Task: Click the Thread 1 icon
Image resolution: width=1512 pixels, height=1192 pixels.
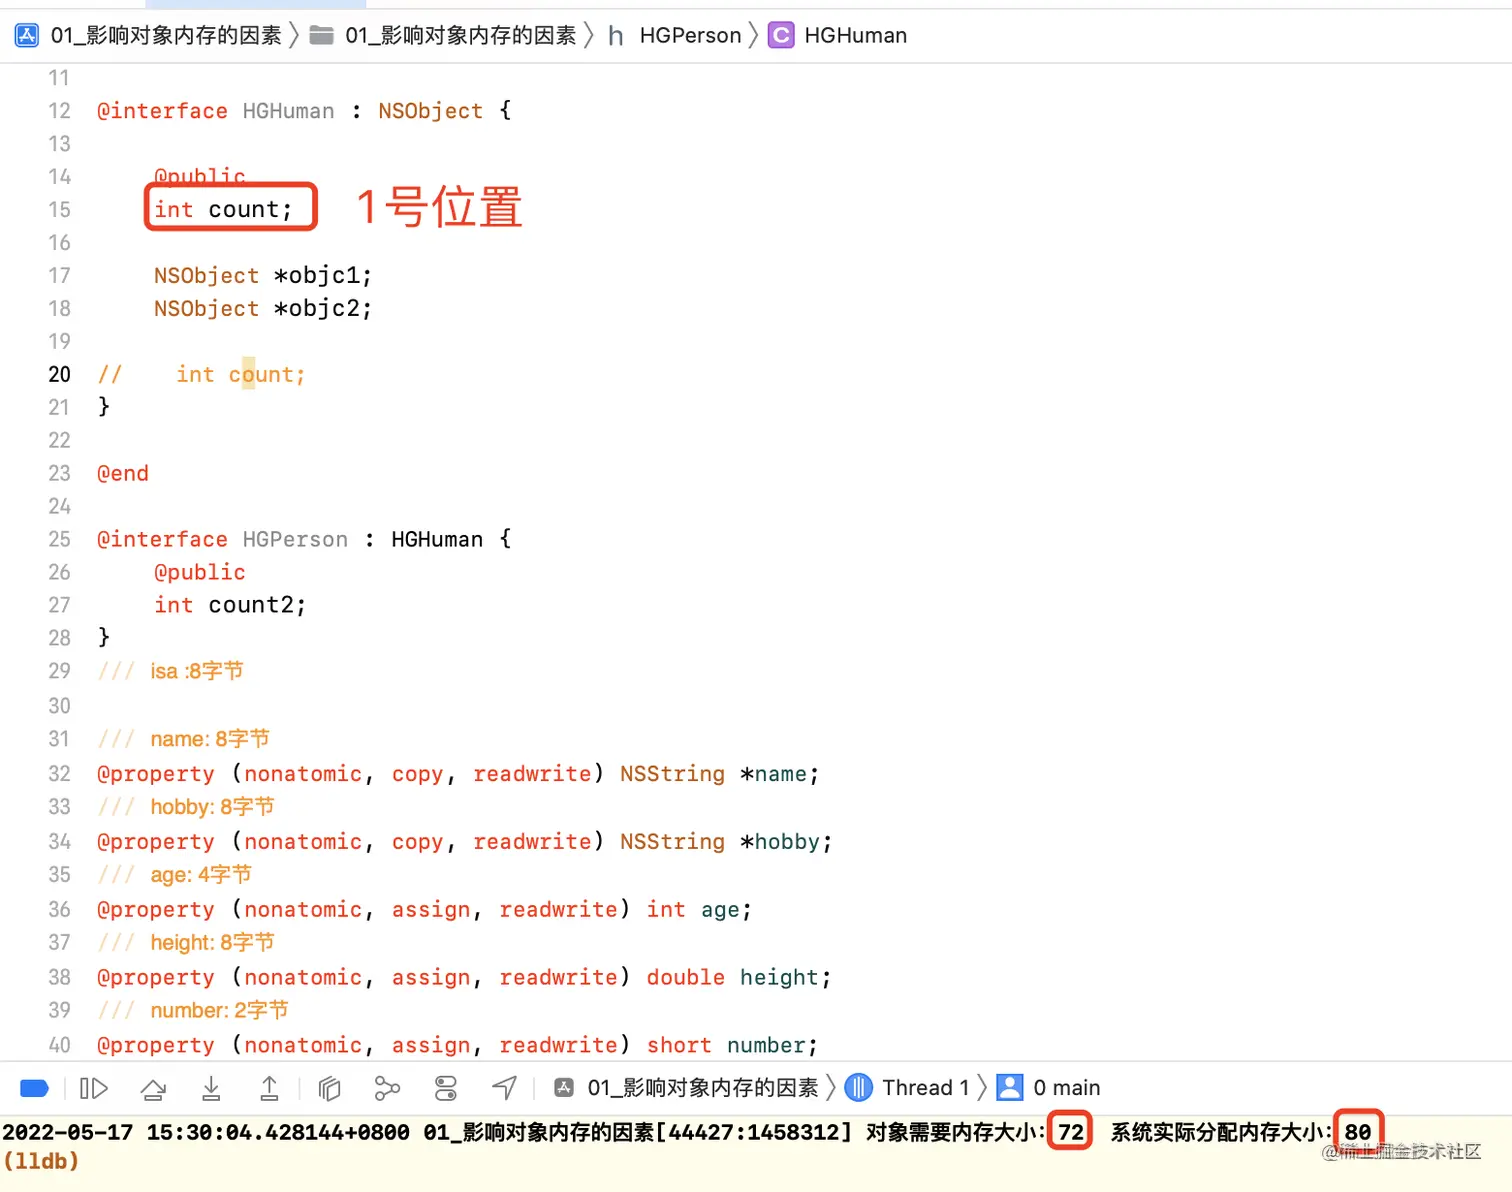Action: click(858, 1088)
